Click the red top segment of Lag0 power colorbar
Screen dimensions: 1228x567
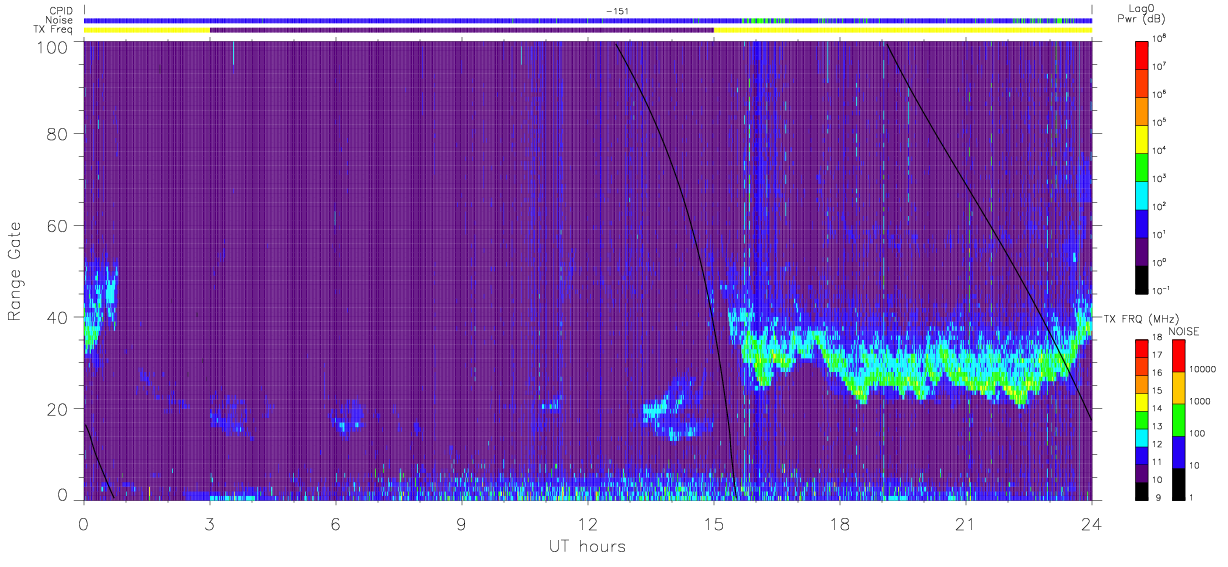pyautogui.click(x=1143, y=53)
